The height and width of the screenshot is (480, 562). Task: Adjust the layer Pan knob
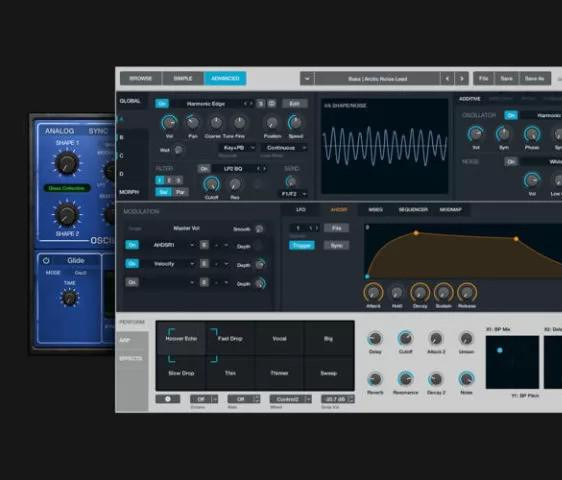point(193,123)
